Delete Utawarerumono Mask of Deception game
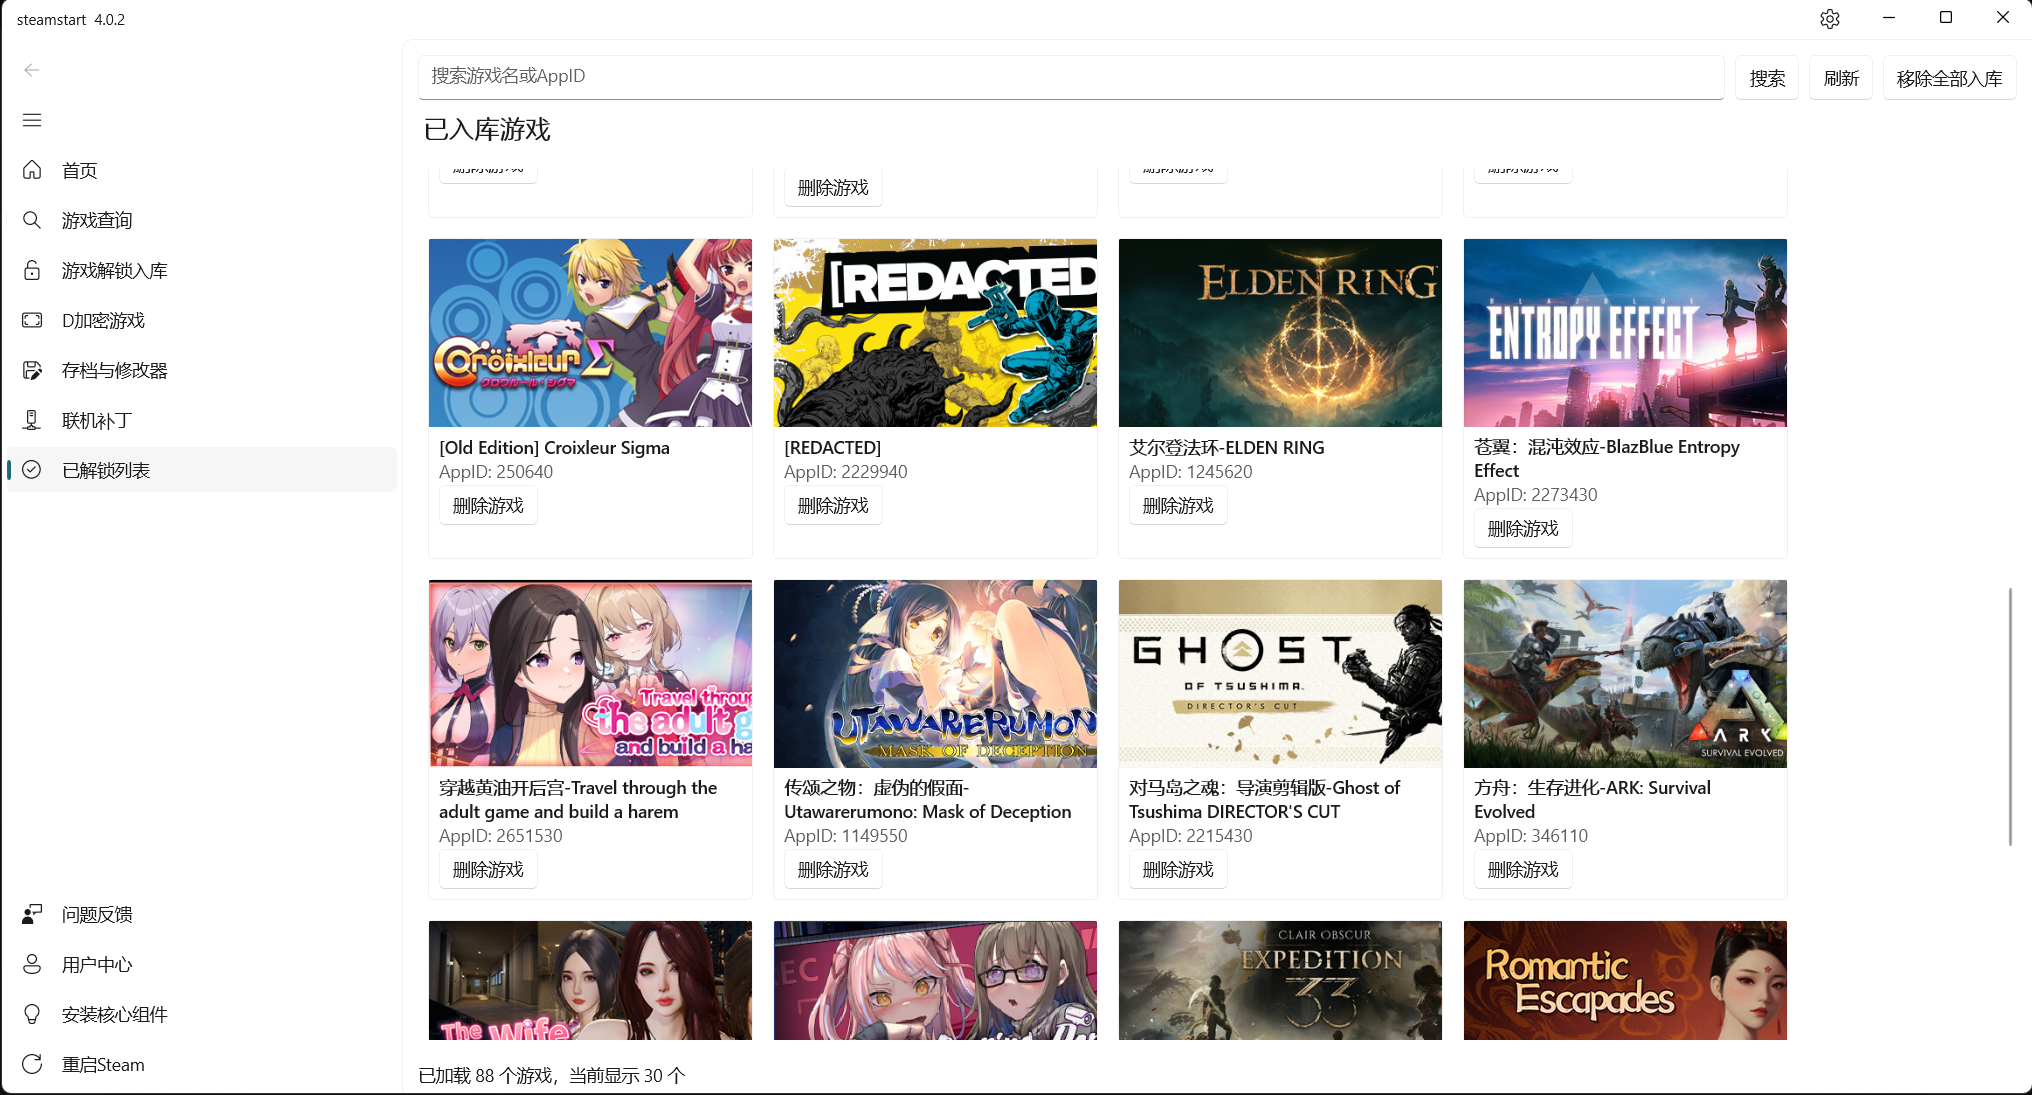 tap(833, 870)
